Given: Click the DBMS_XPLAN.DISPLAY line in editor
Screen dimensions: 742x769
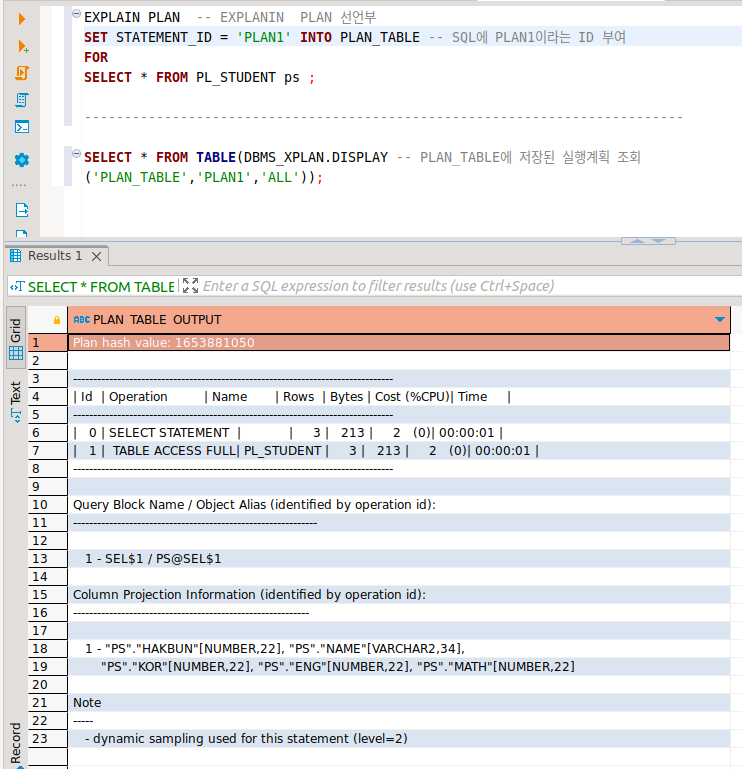Looking at the screenshot, I should (x=362, y=157).
